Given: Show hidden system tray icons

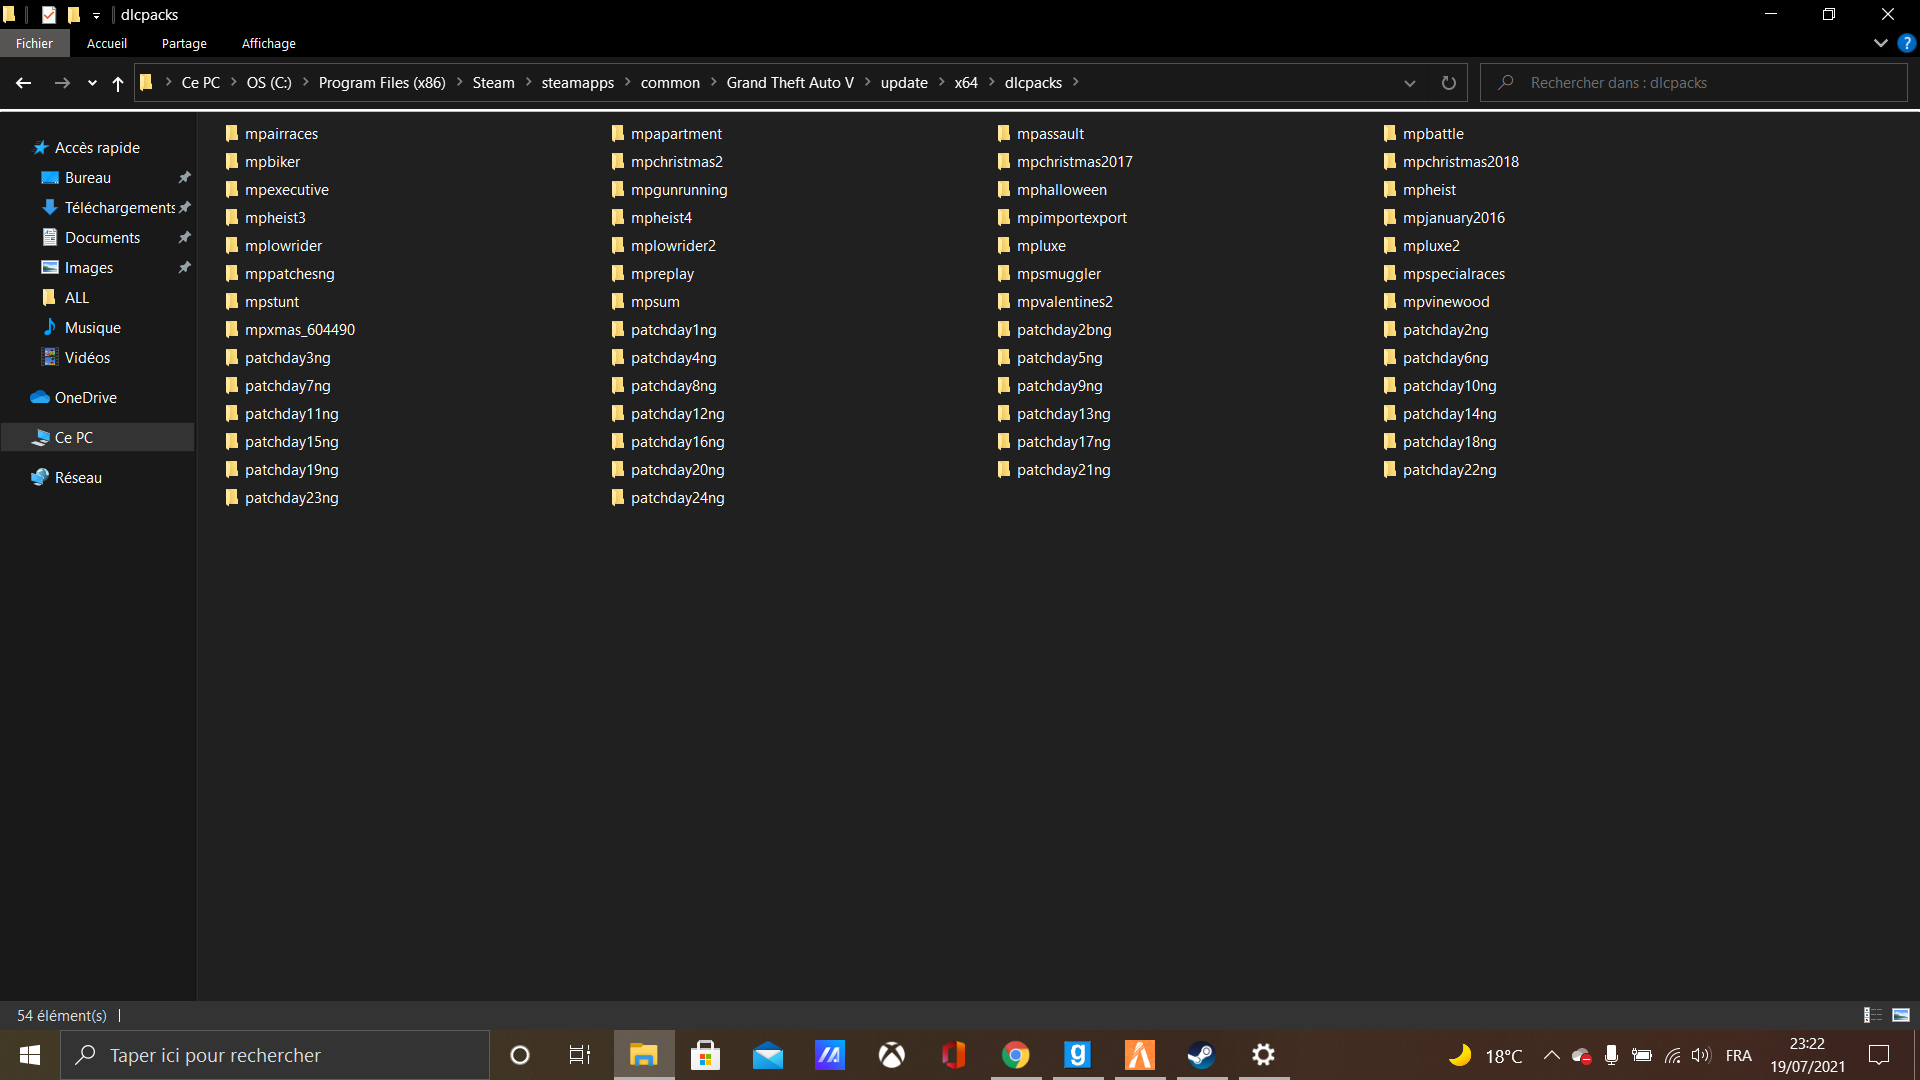Looking at the screenshot, I should [1551, 1055].
